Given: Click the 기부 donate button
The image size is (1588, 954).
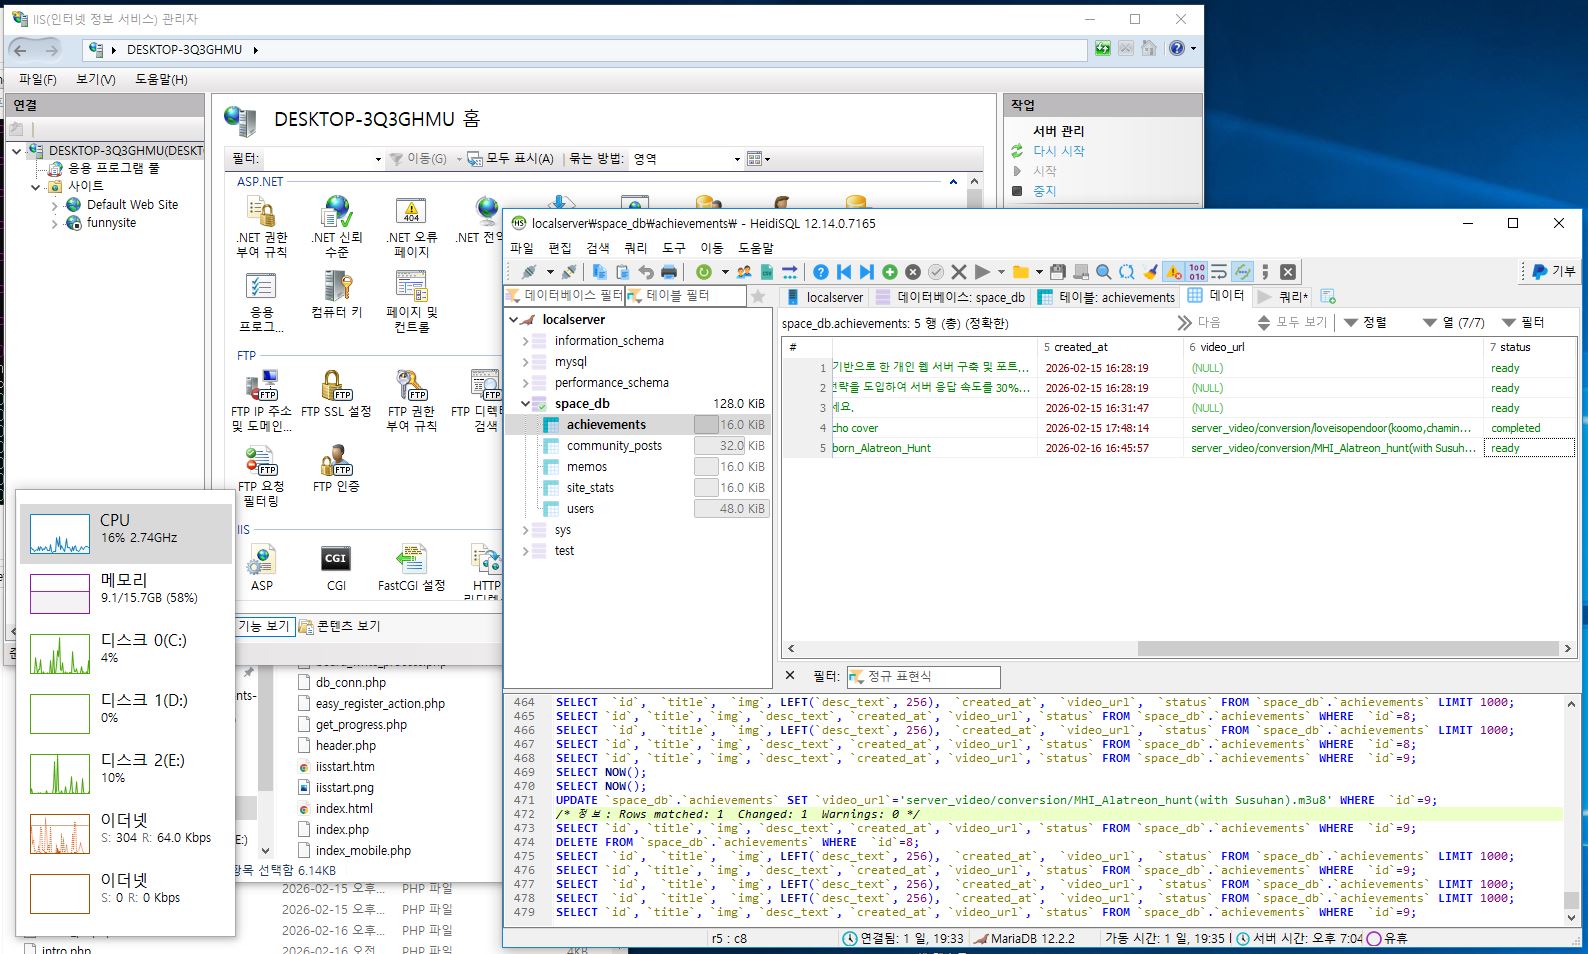Looking at the screenshot, I should coord(1553,272).
